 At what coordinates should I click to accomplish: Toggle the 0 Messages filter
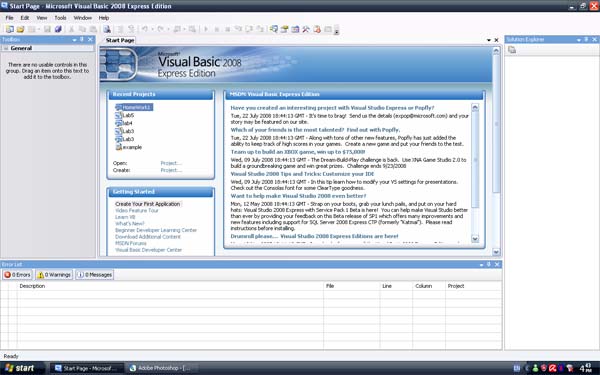click(95, 275)
